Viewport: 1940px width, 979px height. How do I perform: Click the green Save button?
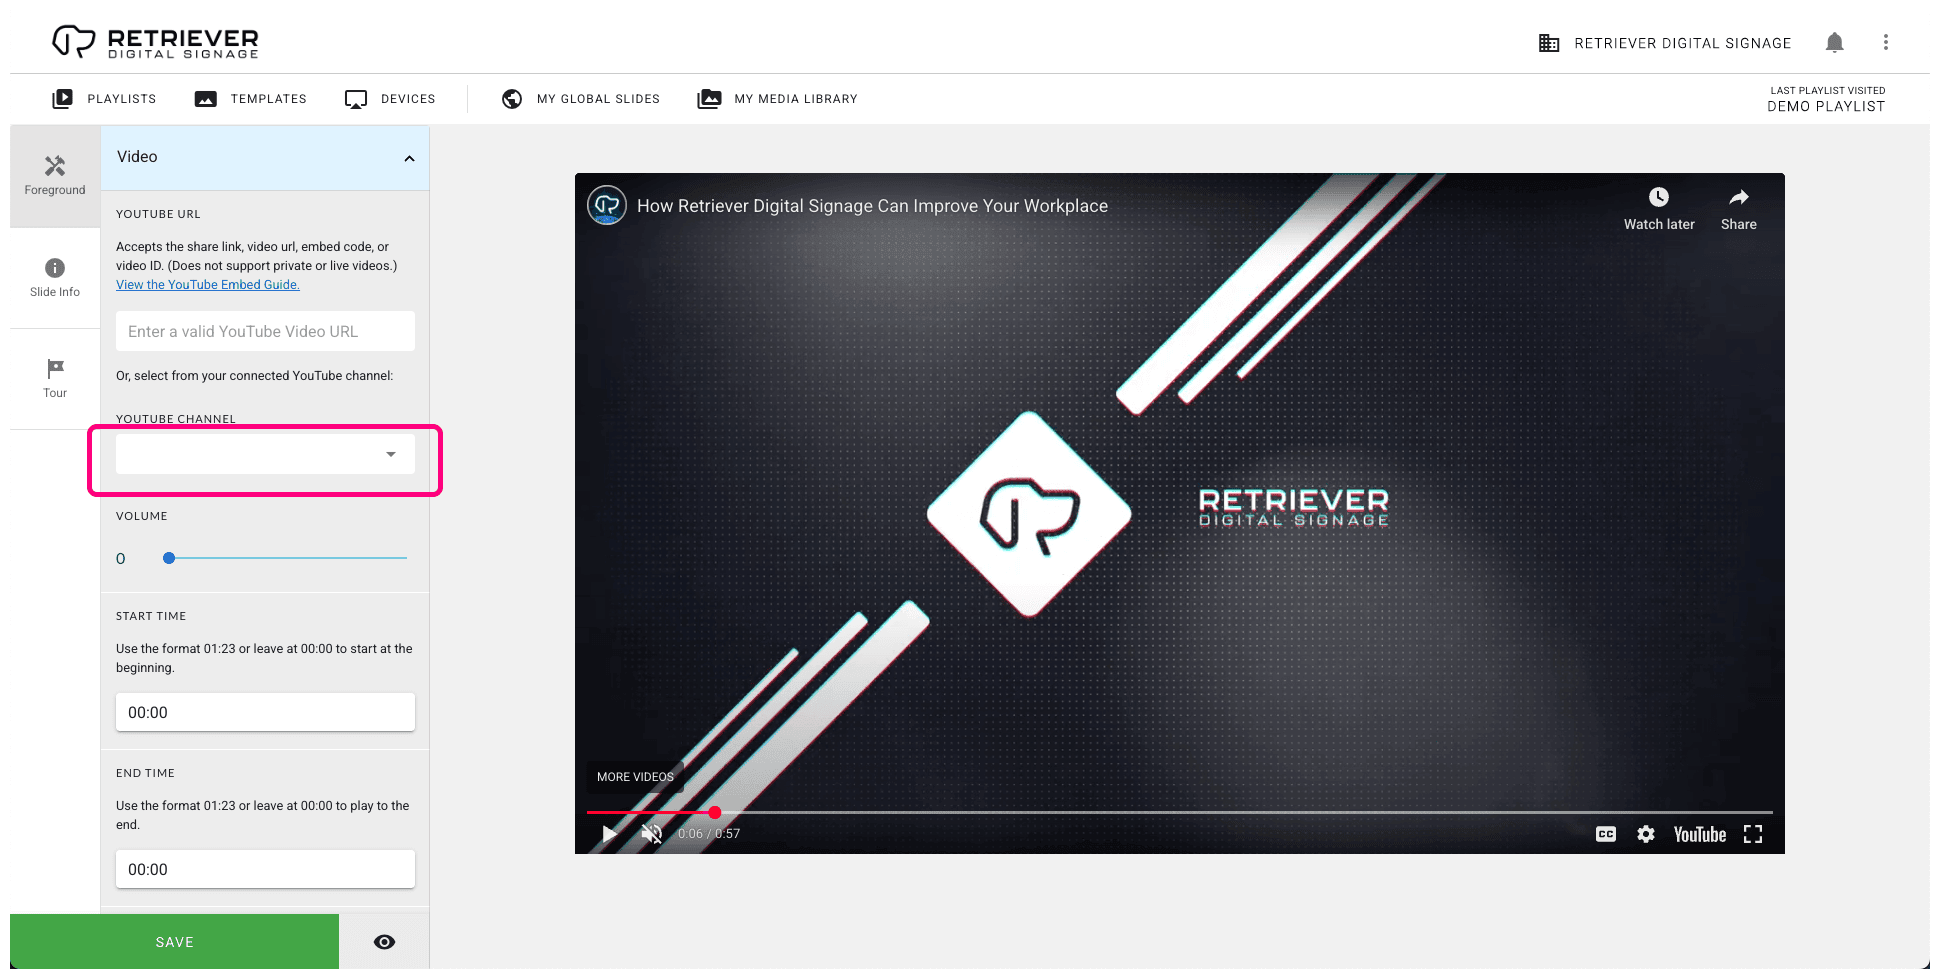pos(174,942)
